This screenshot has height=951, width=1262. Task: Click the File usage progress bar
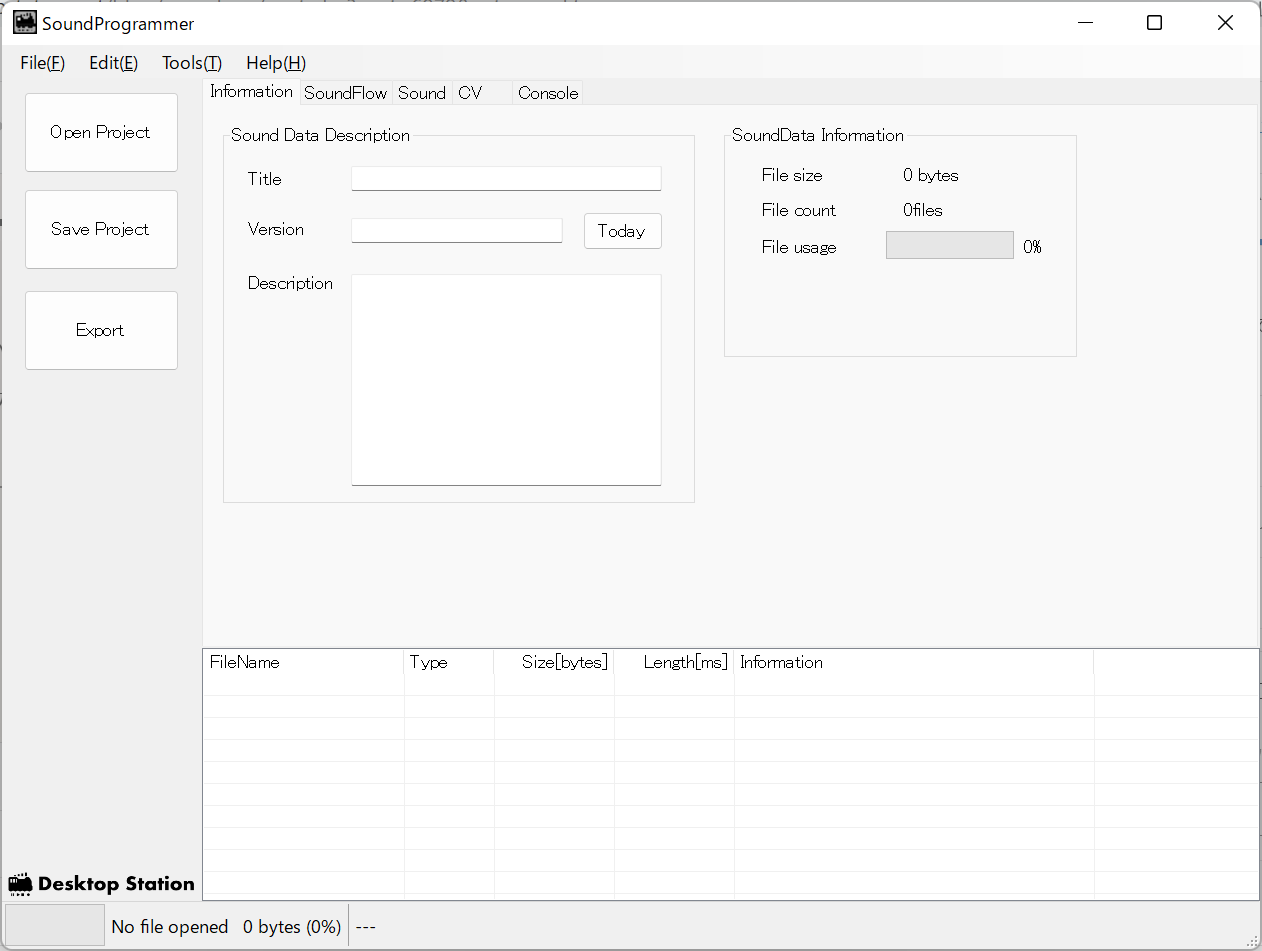click(949, 246)
